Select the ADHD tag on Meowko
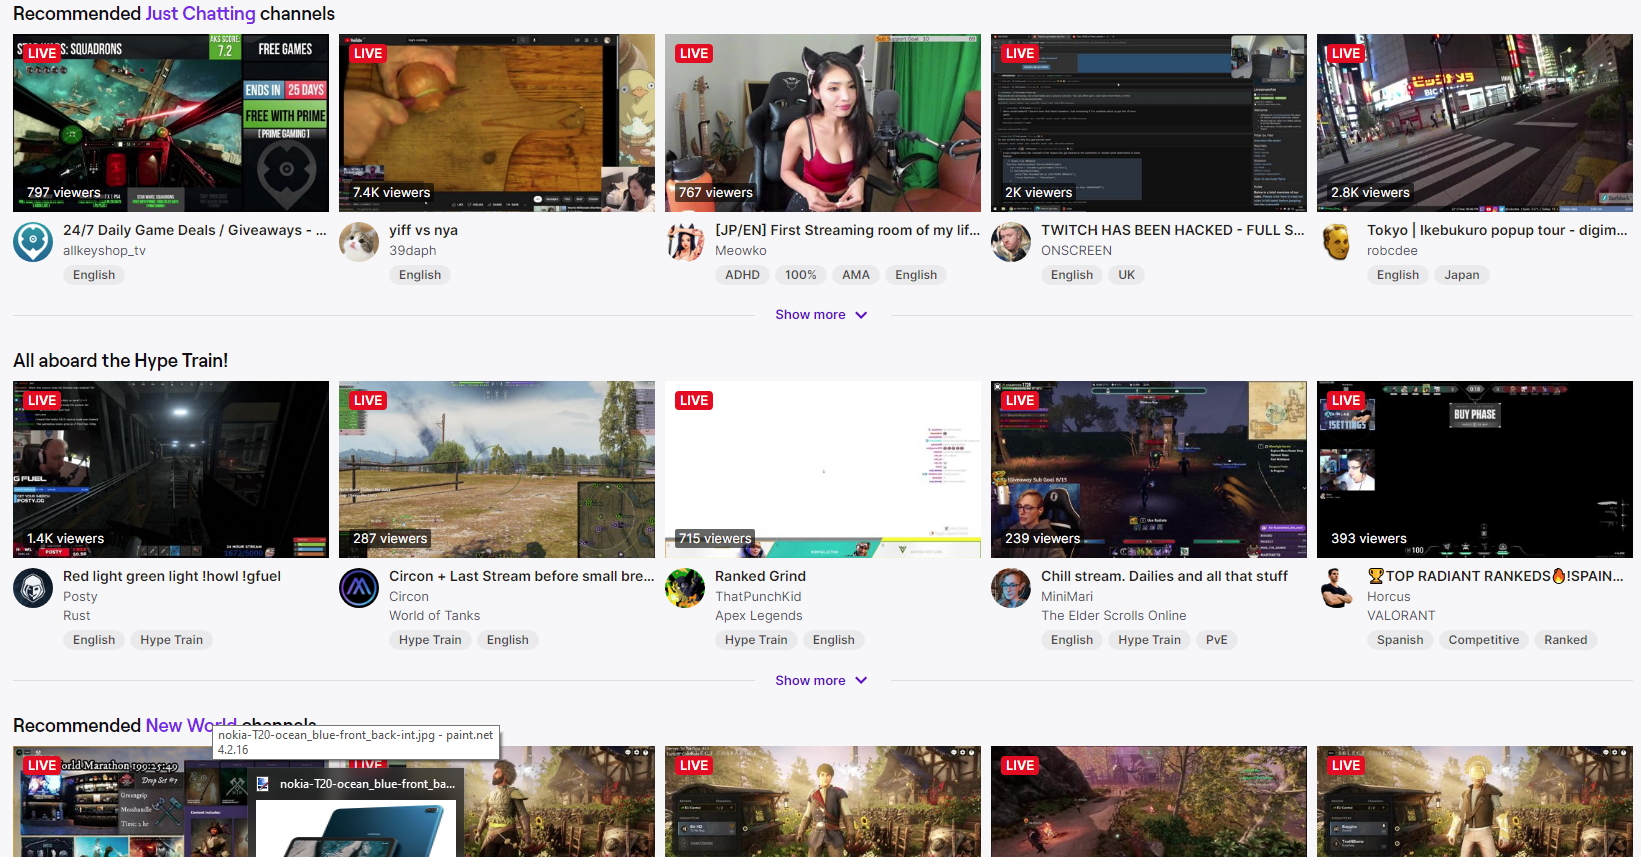1641x857 pixels. [742, 275]
